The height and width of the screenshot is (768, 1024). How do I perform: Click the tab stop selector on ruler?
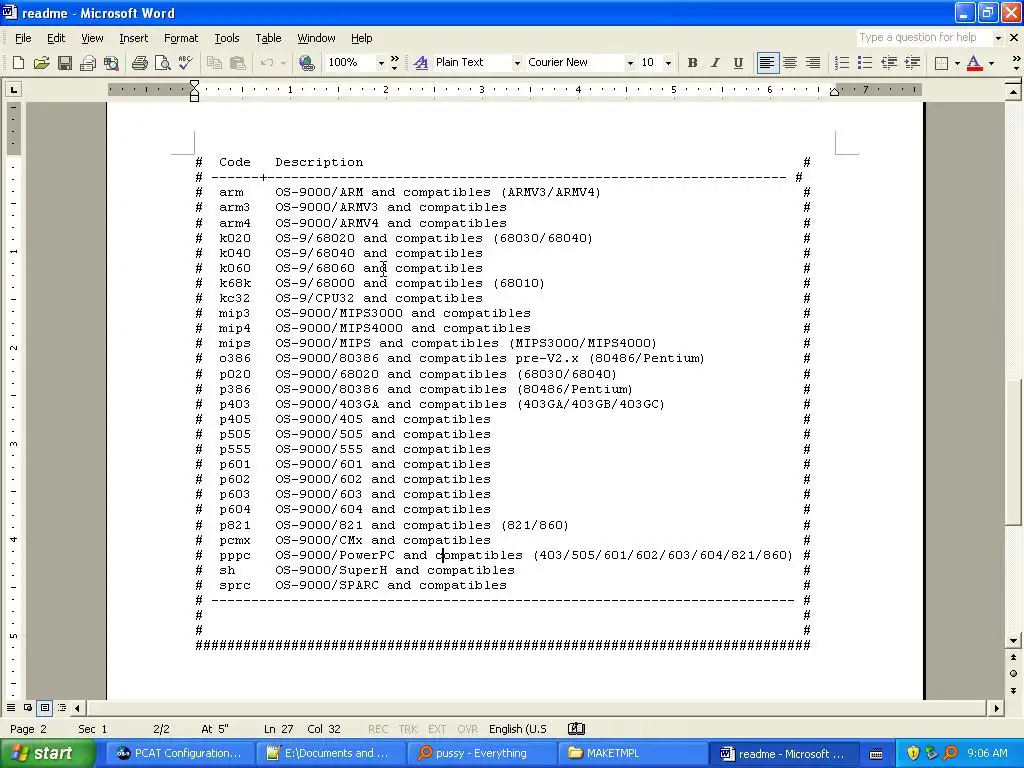[13, 89]
